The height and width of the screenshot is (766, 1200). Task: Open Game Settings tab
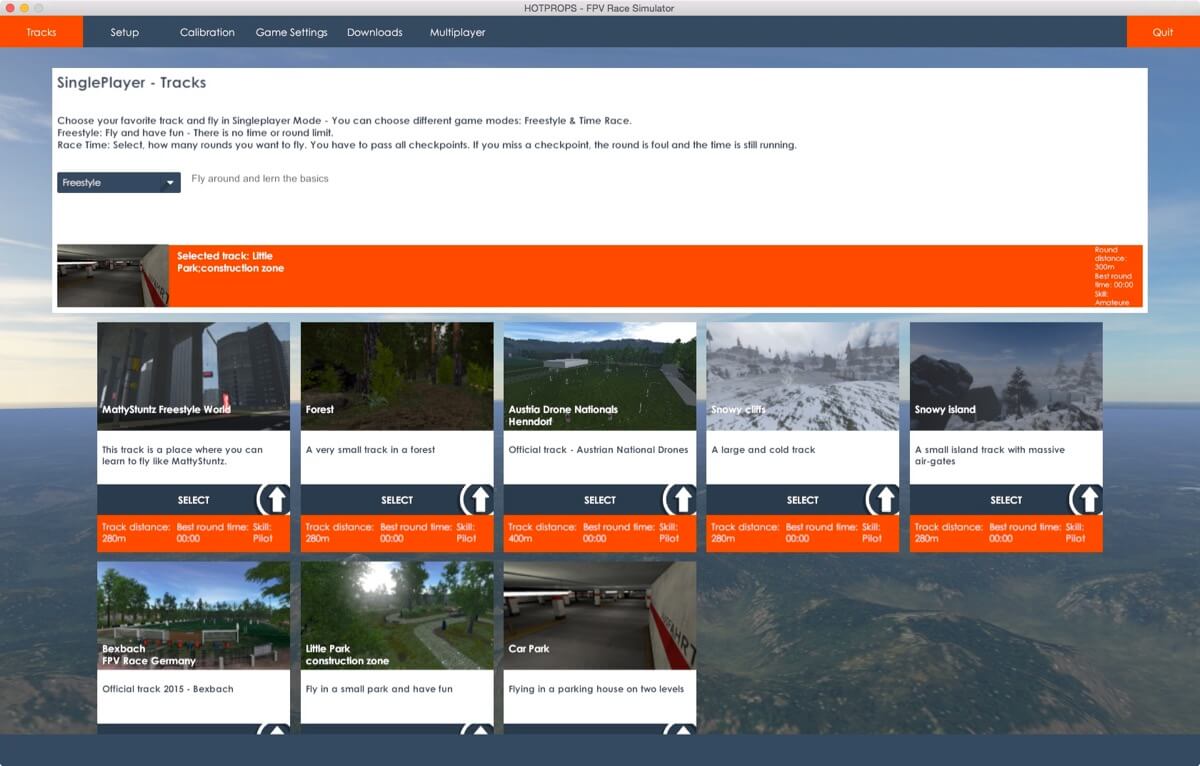tap(291, 32)
